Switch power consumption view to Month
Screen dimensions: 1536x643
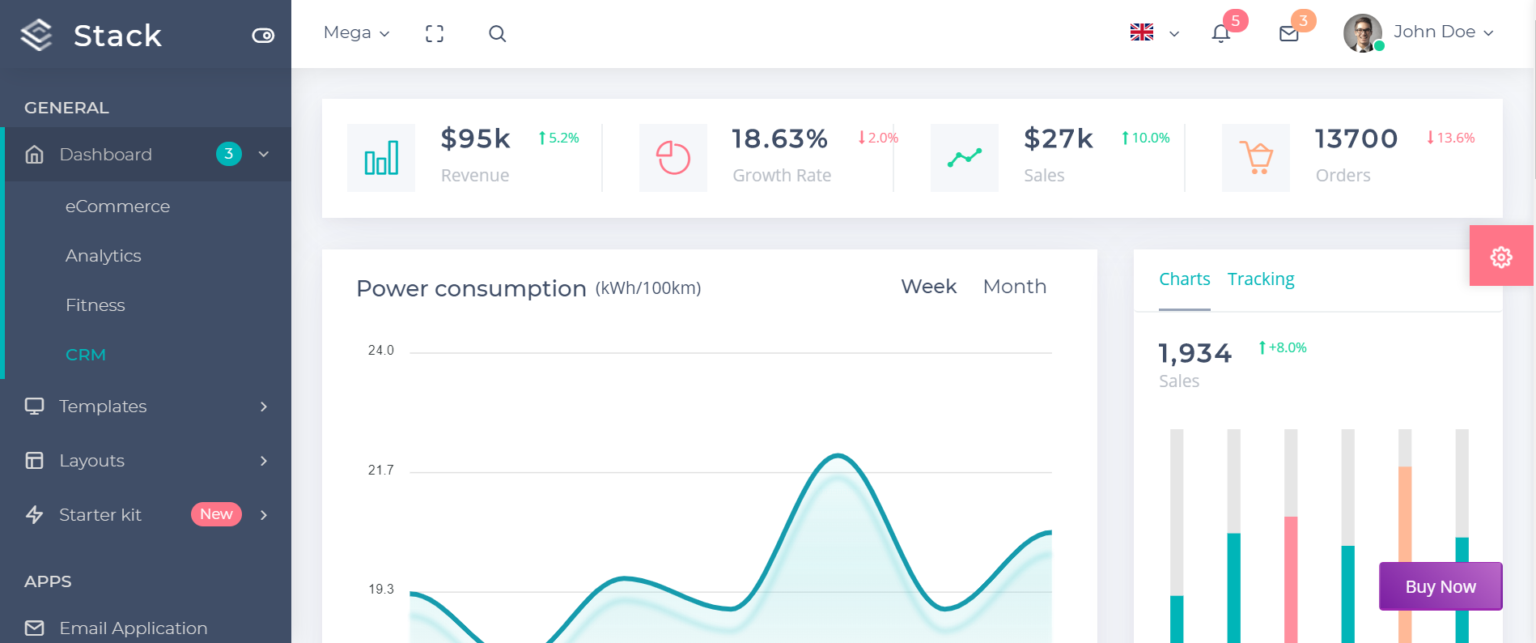pyautogui.click(x=1014, y=286)
